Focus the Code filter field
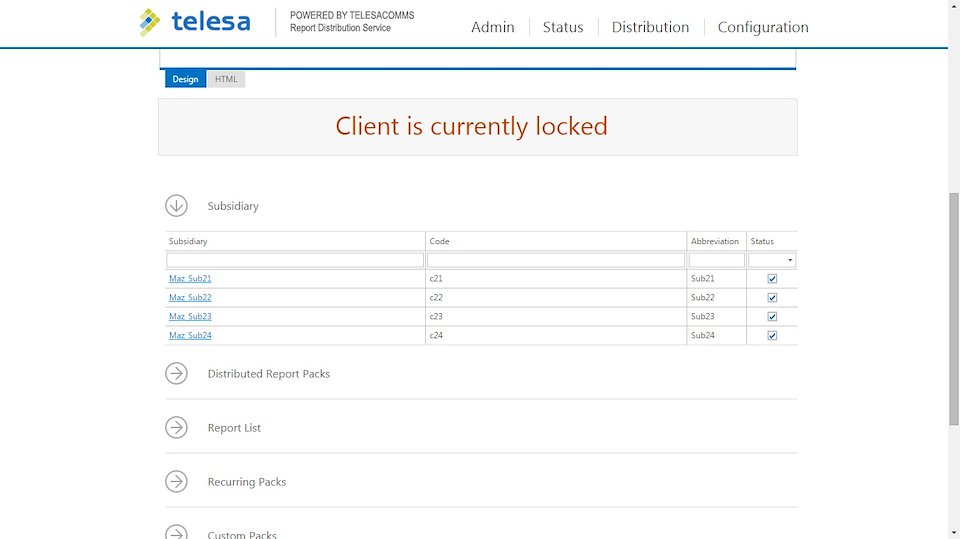960x539 pixels. [556, 260]
